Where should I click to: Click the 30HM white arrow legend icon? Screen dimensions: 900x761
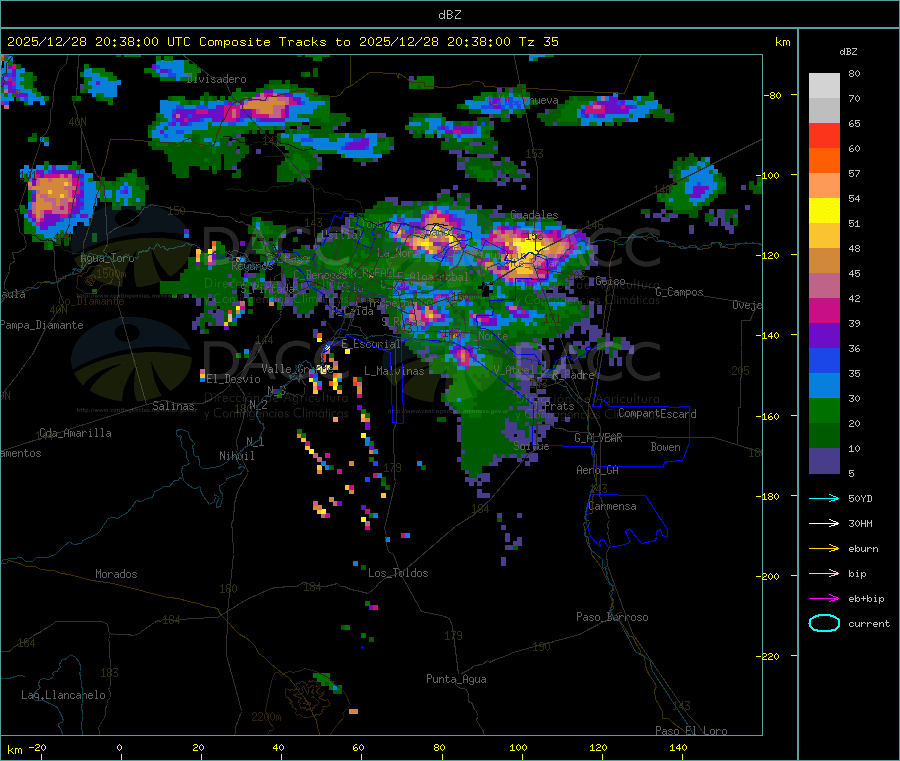824,523
